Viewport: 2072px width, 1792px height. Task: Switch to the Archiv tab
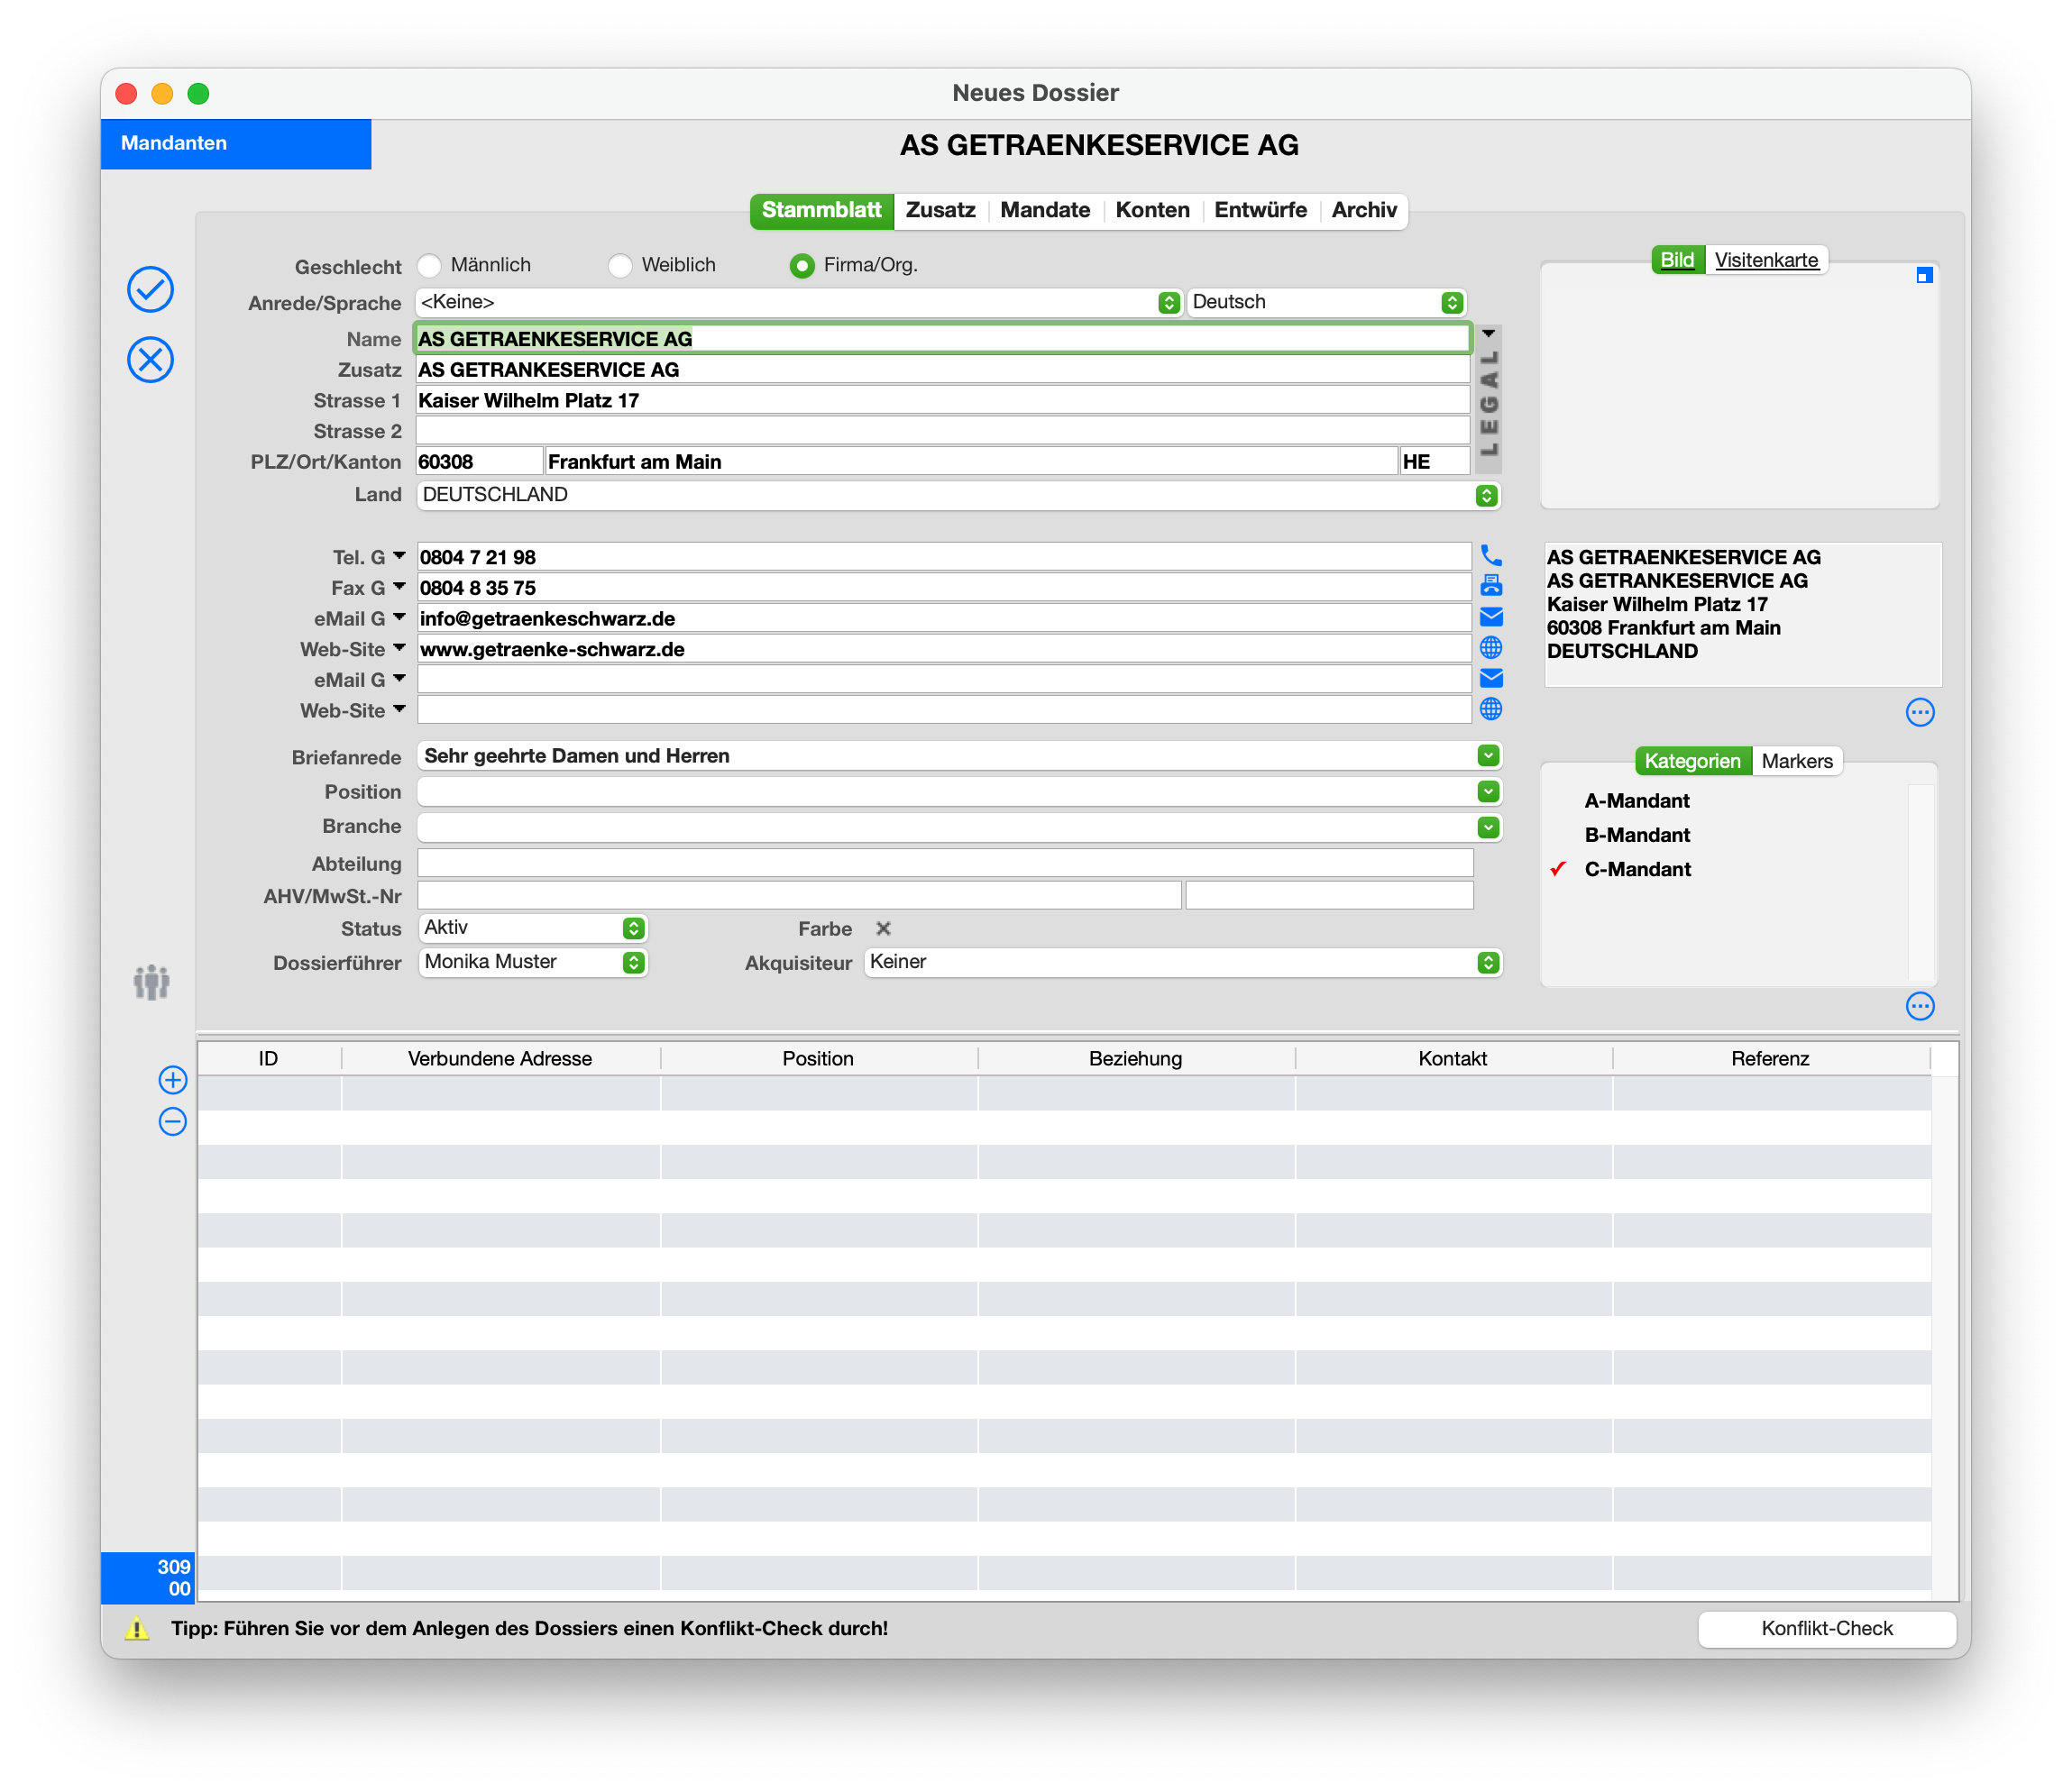[x=1364, y=210]
